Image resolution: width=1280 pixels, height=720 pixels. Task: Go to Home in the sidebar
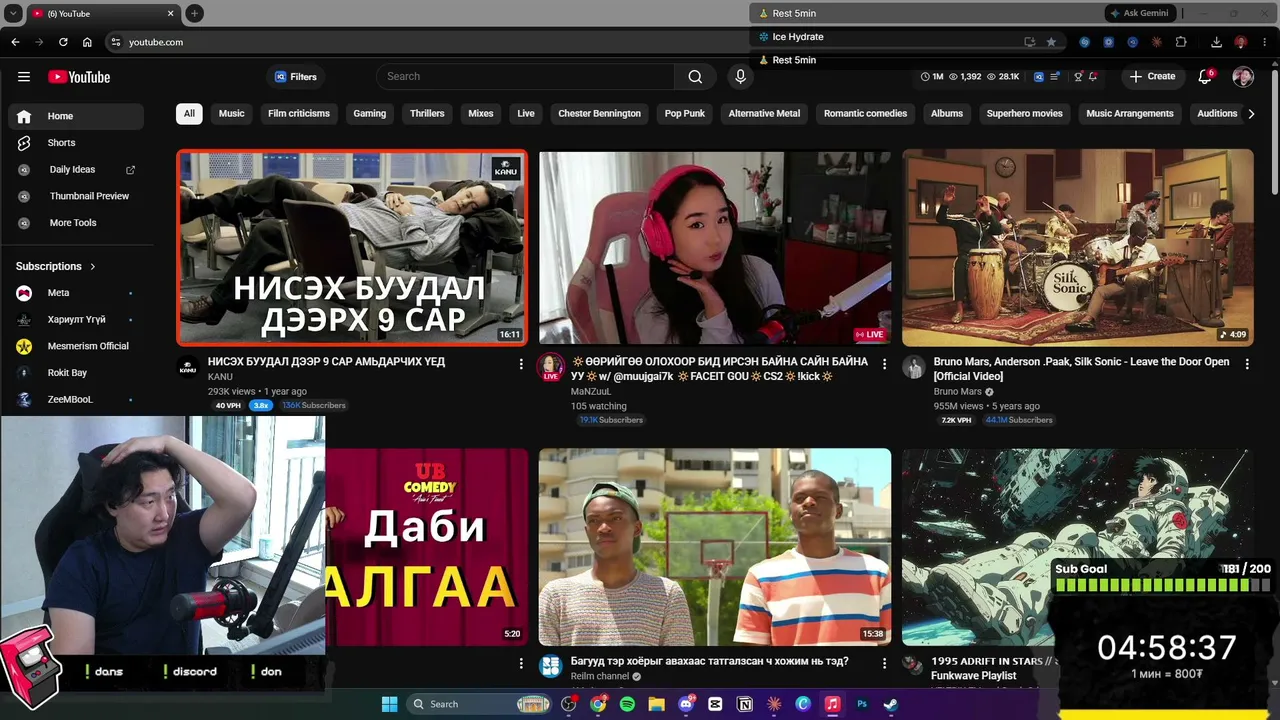76,116
